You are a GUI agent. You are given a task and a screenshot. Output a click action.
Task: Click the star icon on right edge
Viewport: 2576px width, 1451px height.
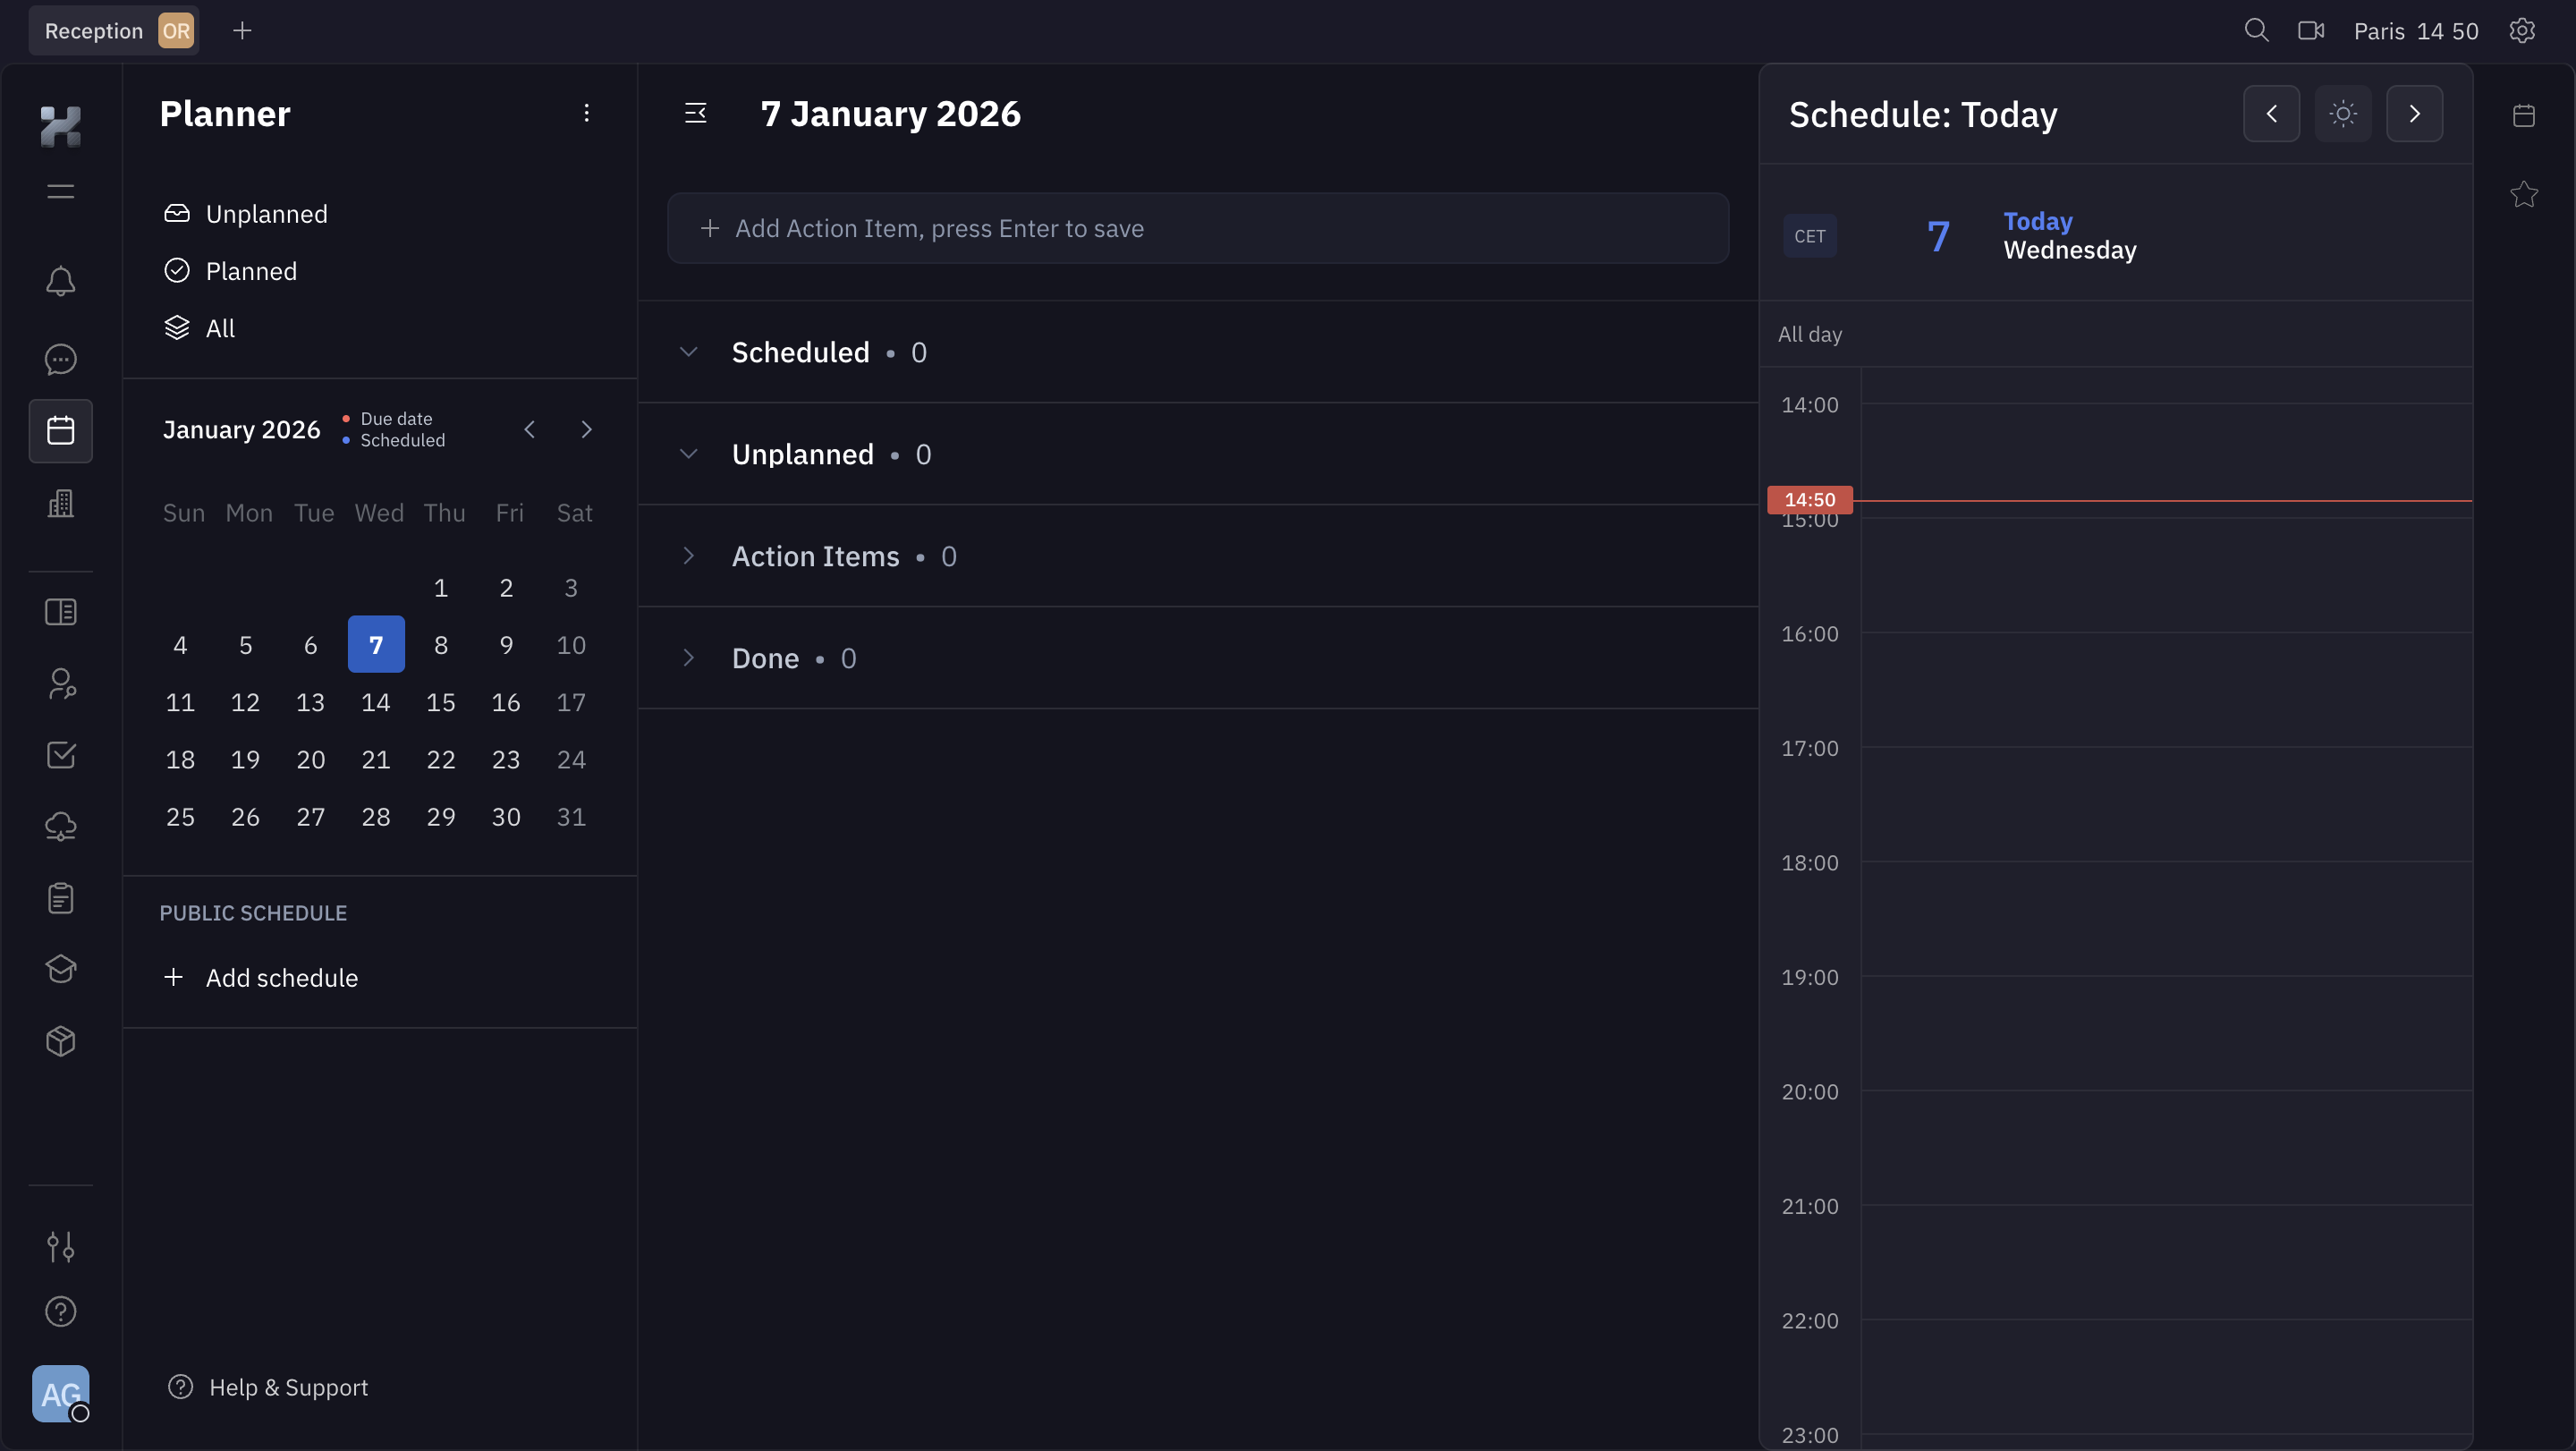pyautogui.click(x=2523, y=194)
